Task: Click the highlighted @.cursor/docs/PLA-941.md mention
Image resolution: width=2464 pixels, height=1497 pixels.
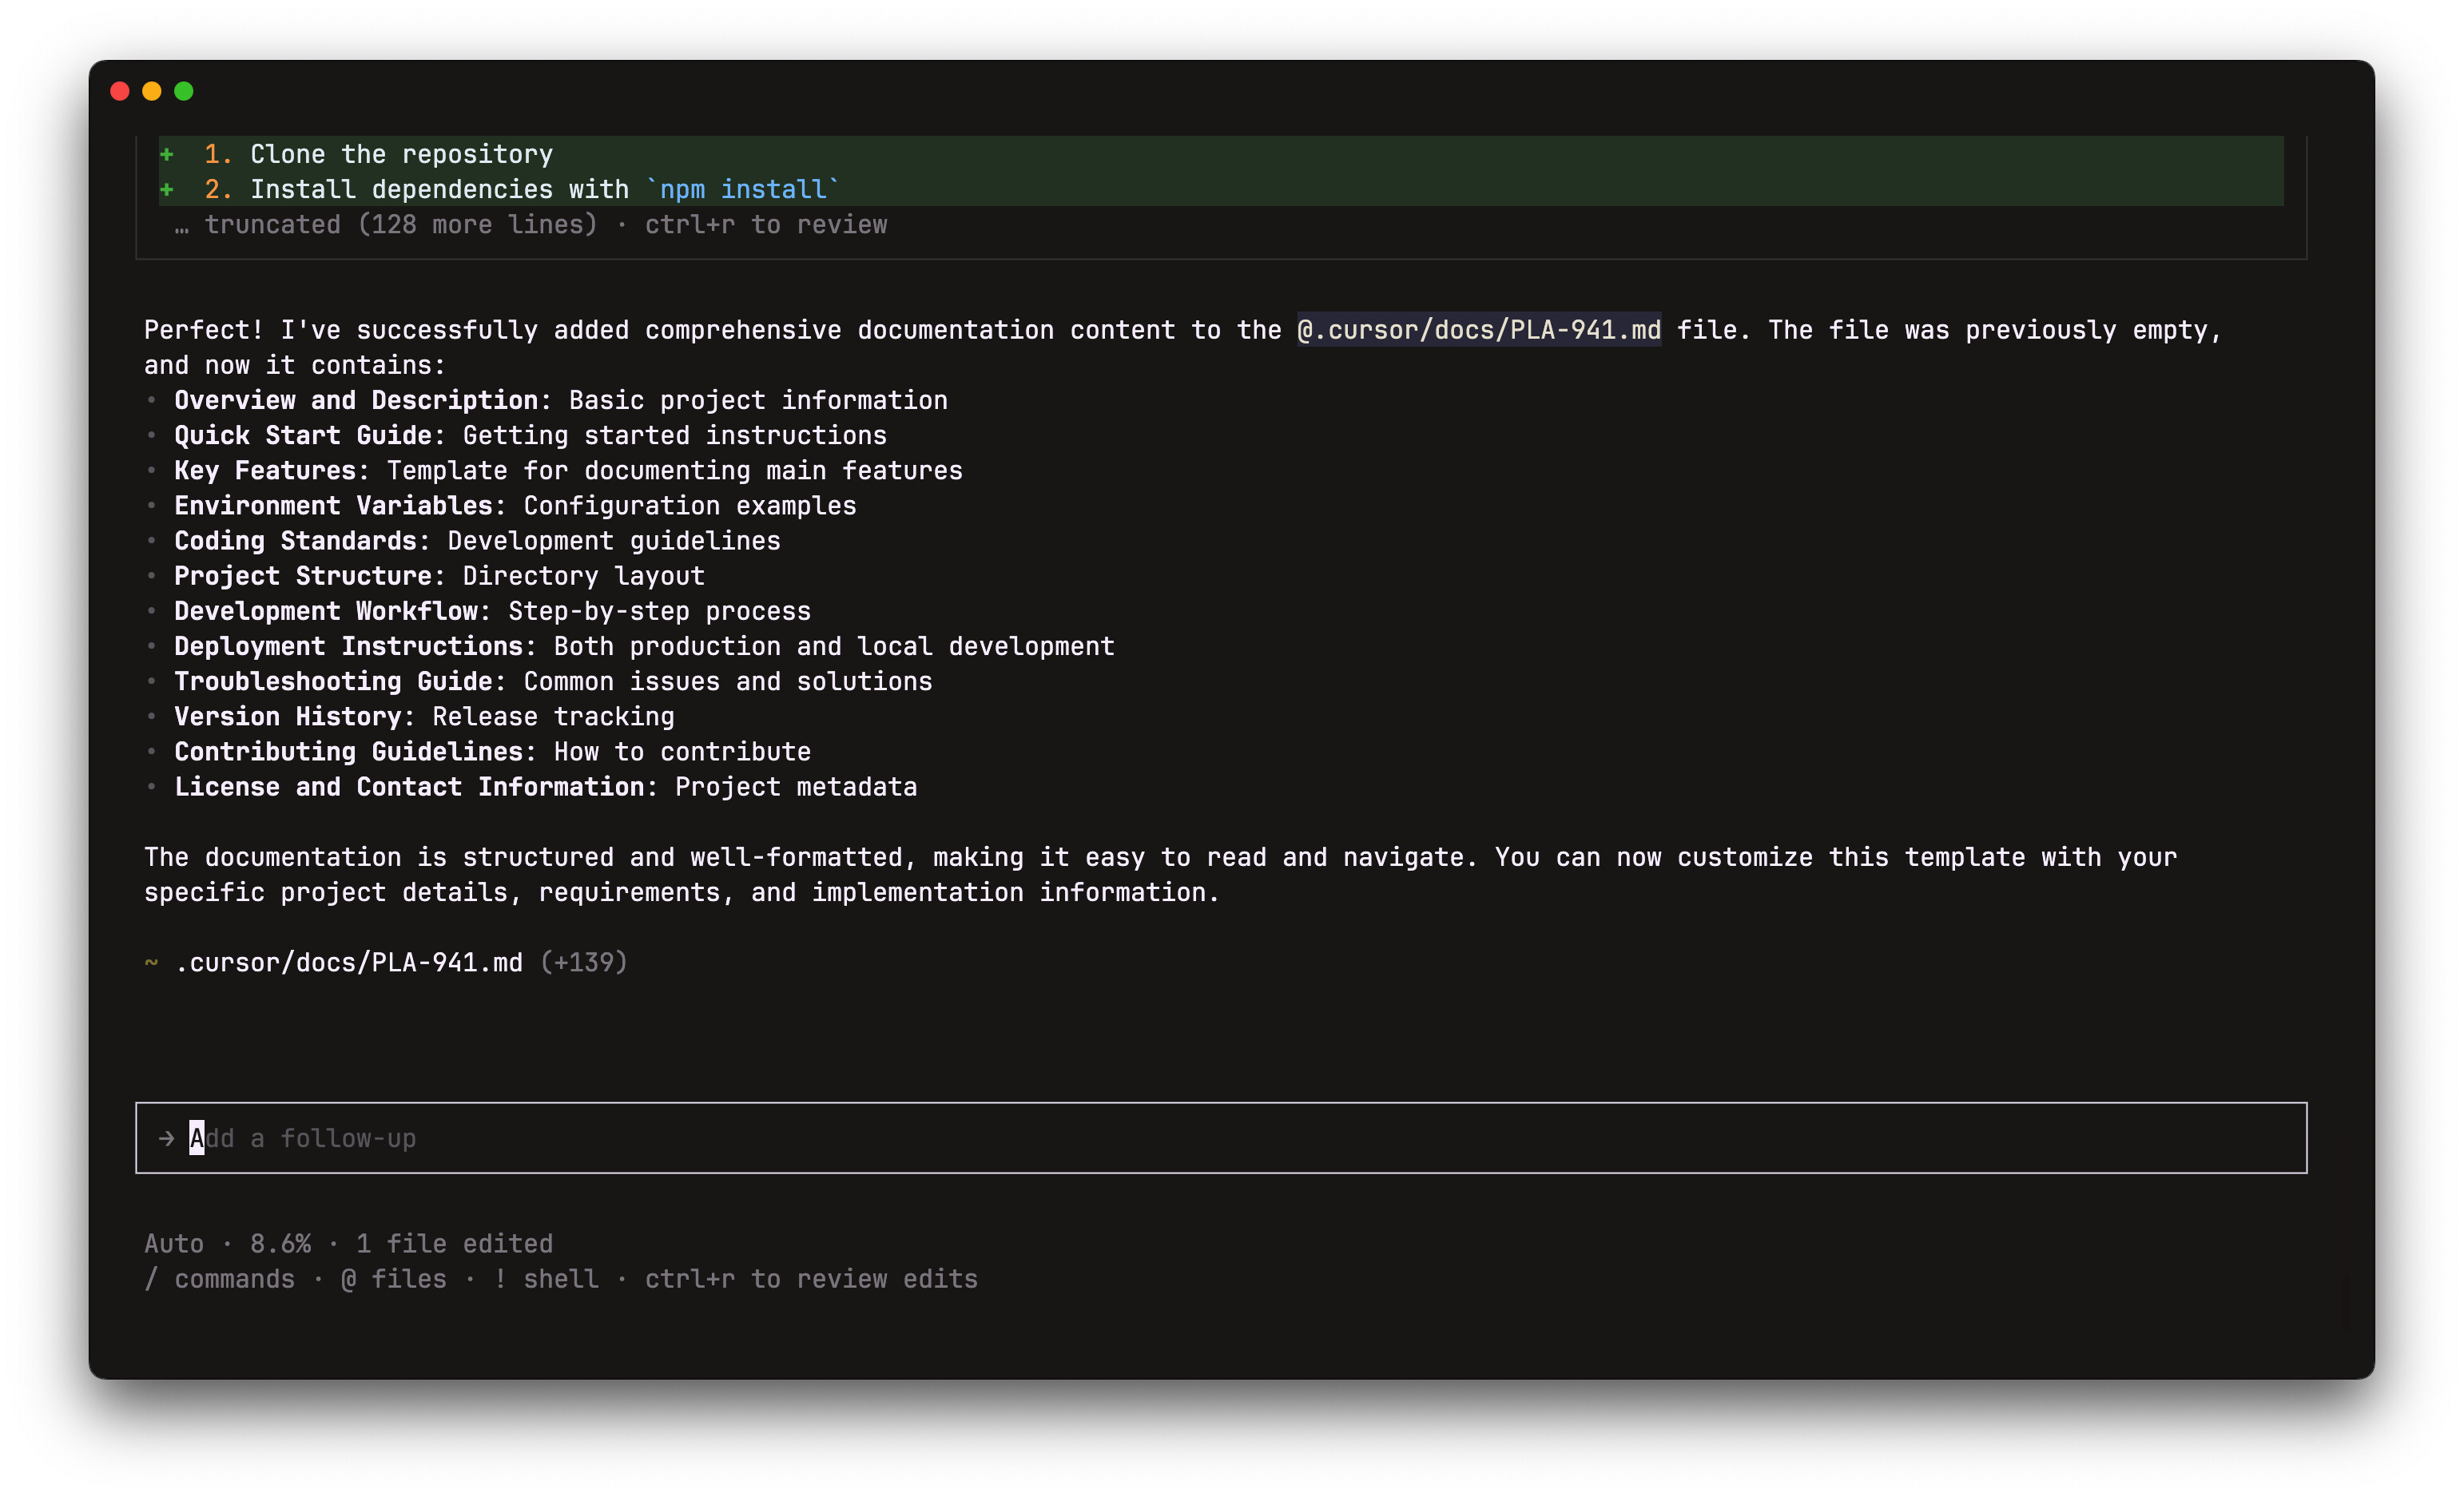Action: (1478, 330)
